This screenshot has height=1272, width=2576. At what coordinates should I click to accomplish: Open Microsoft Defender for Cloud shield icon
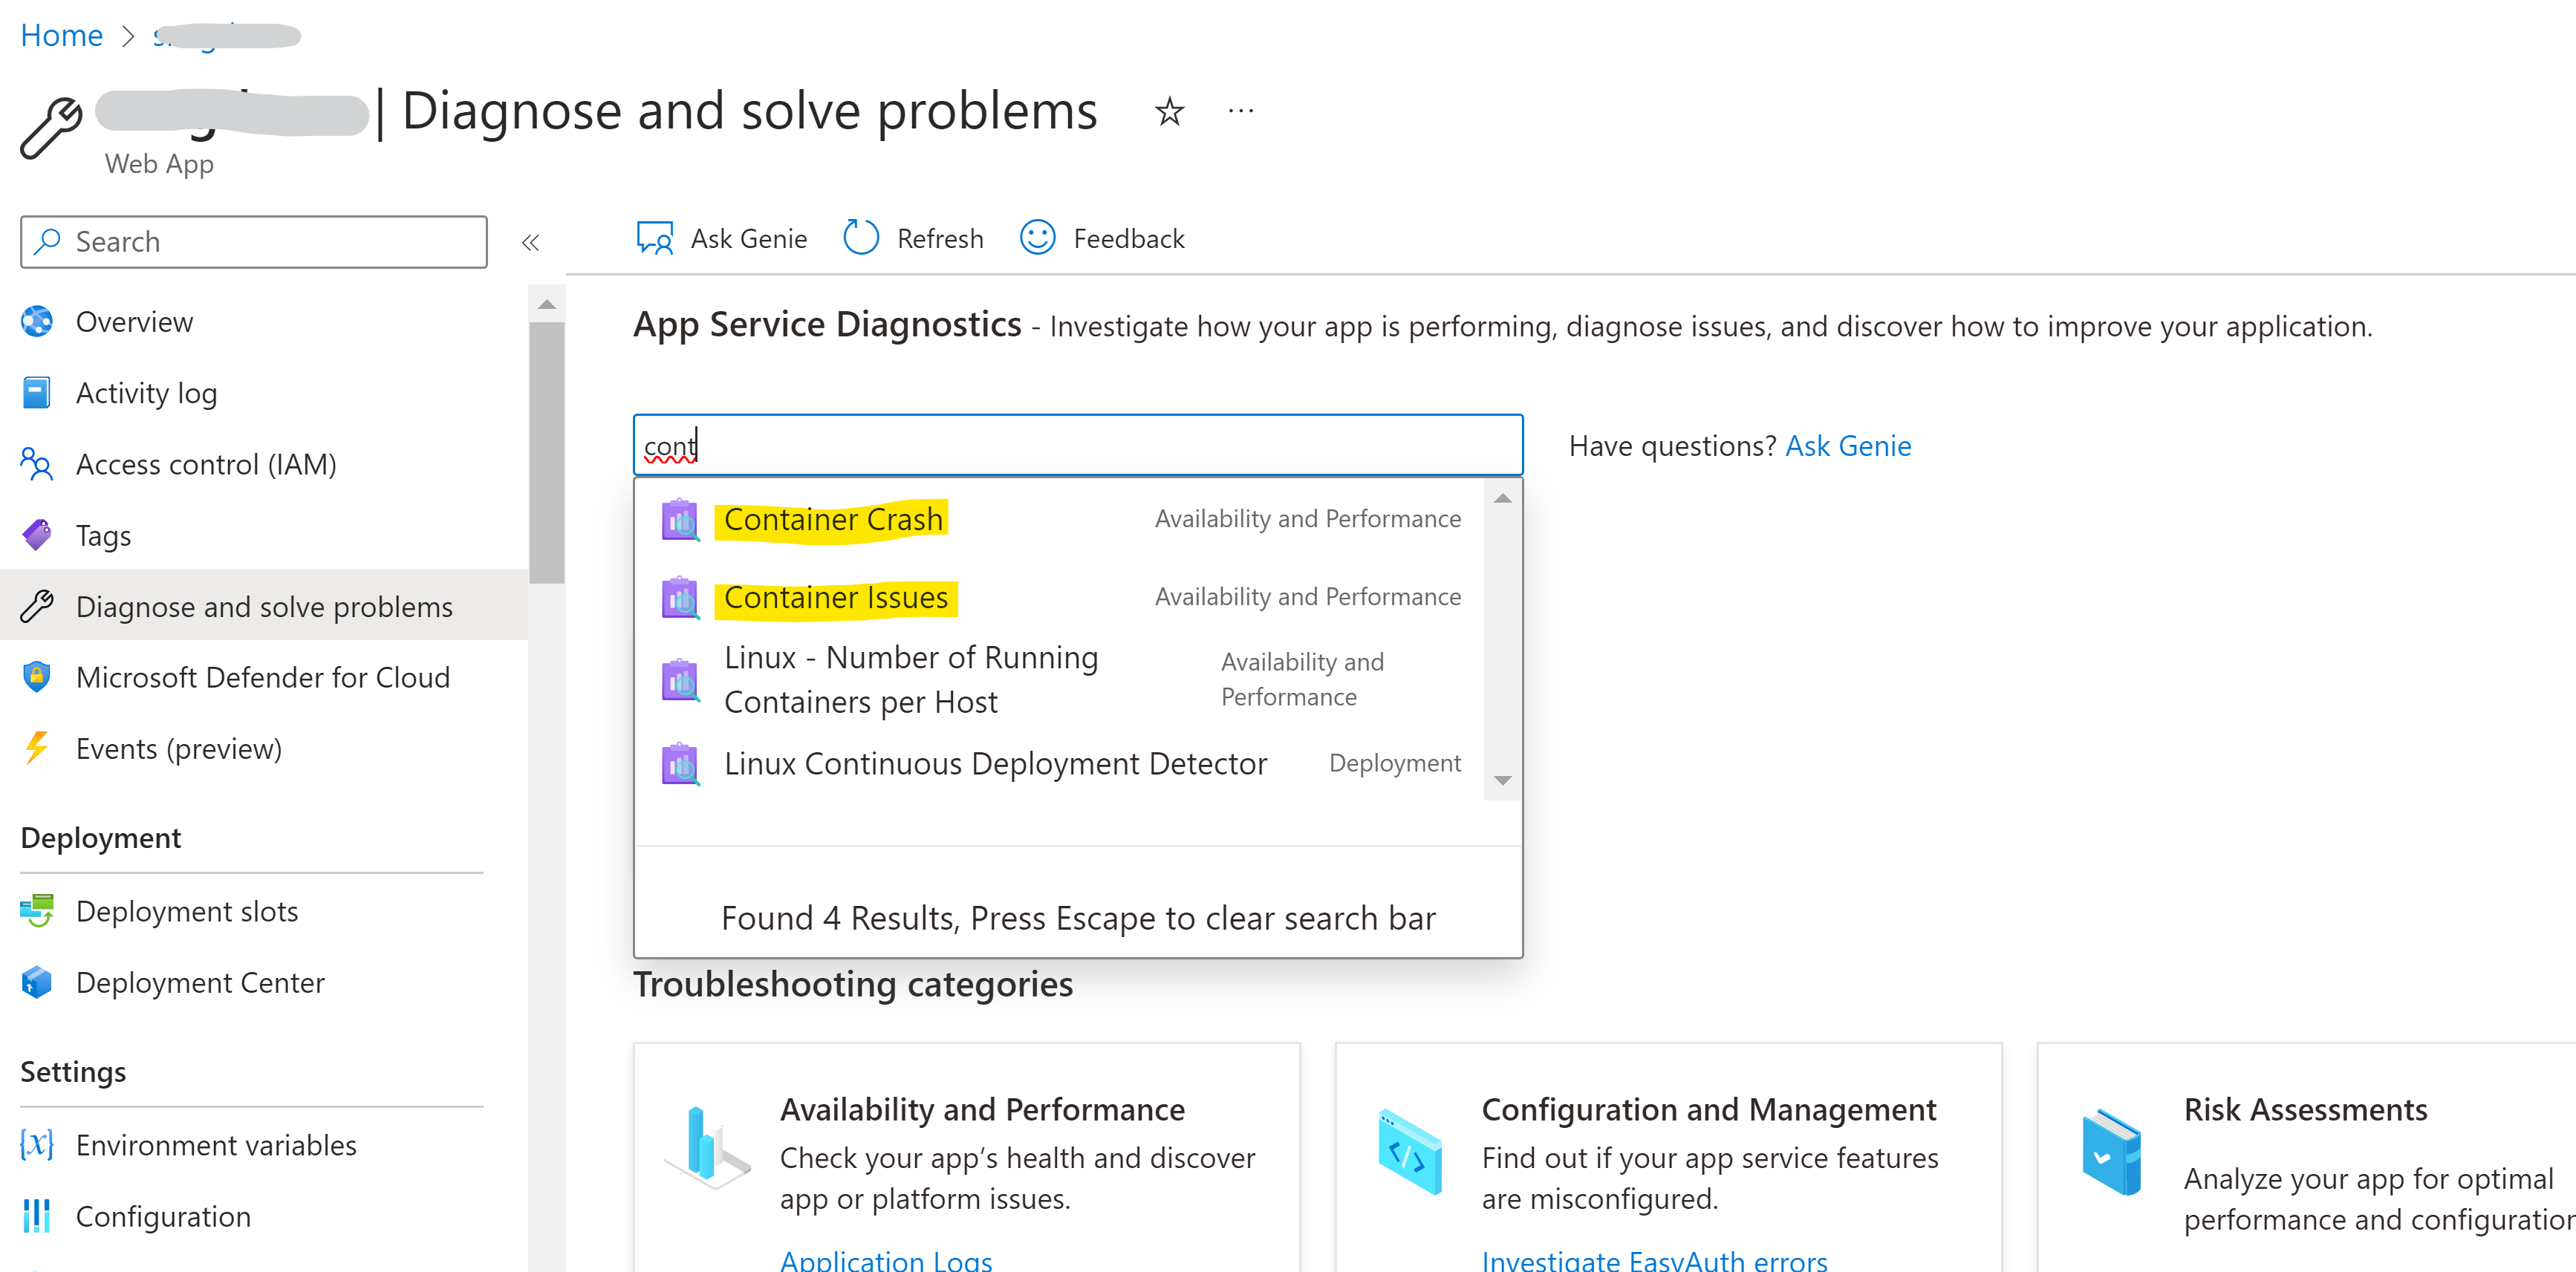pos(37,677)
